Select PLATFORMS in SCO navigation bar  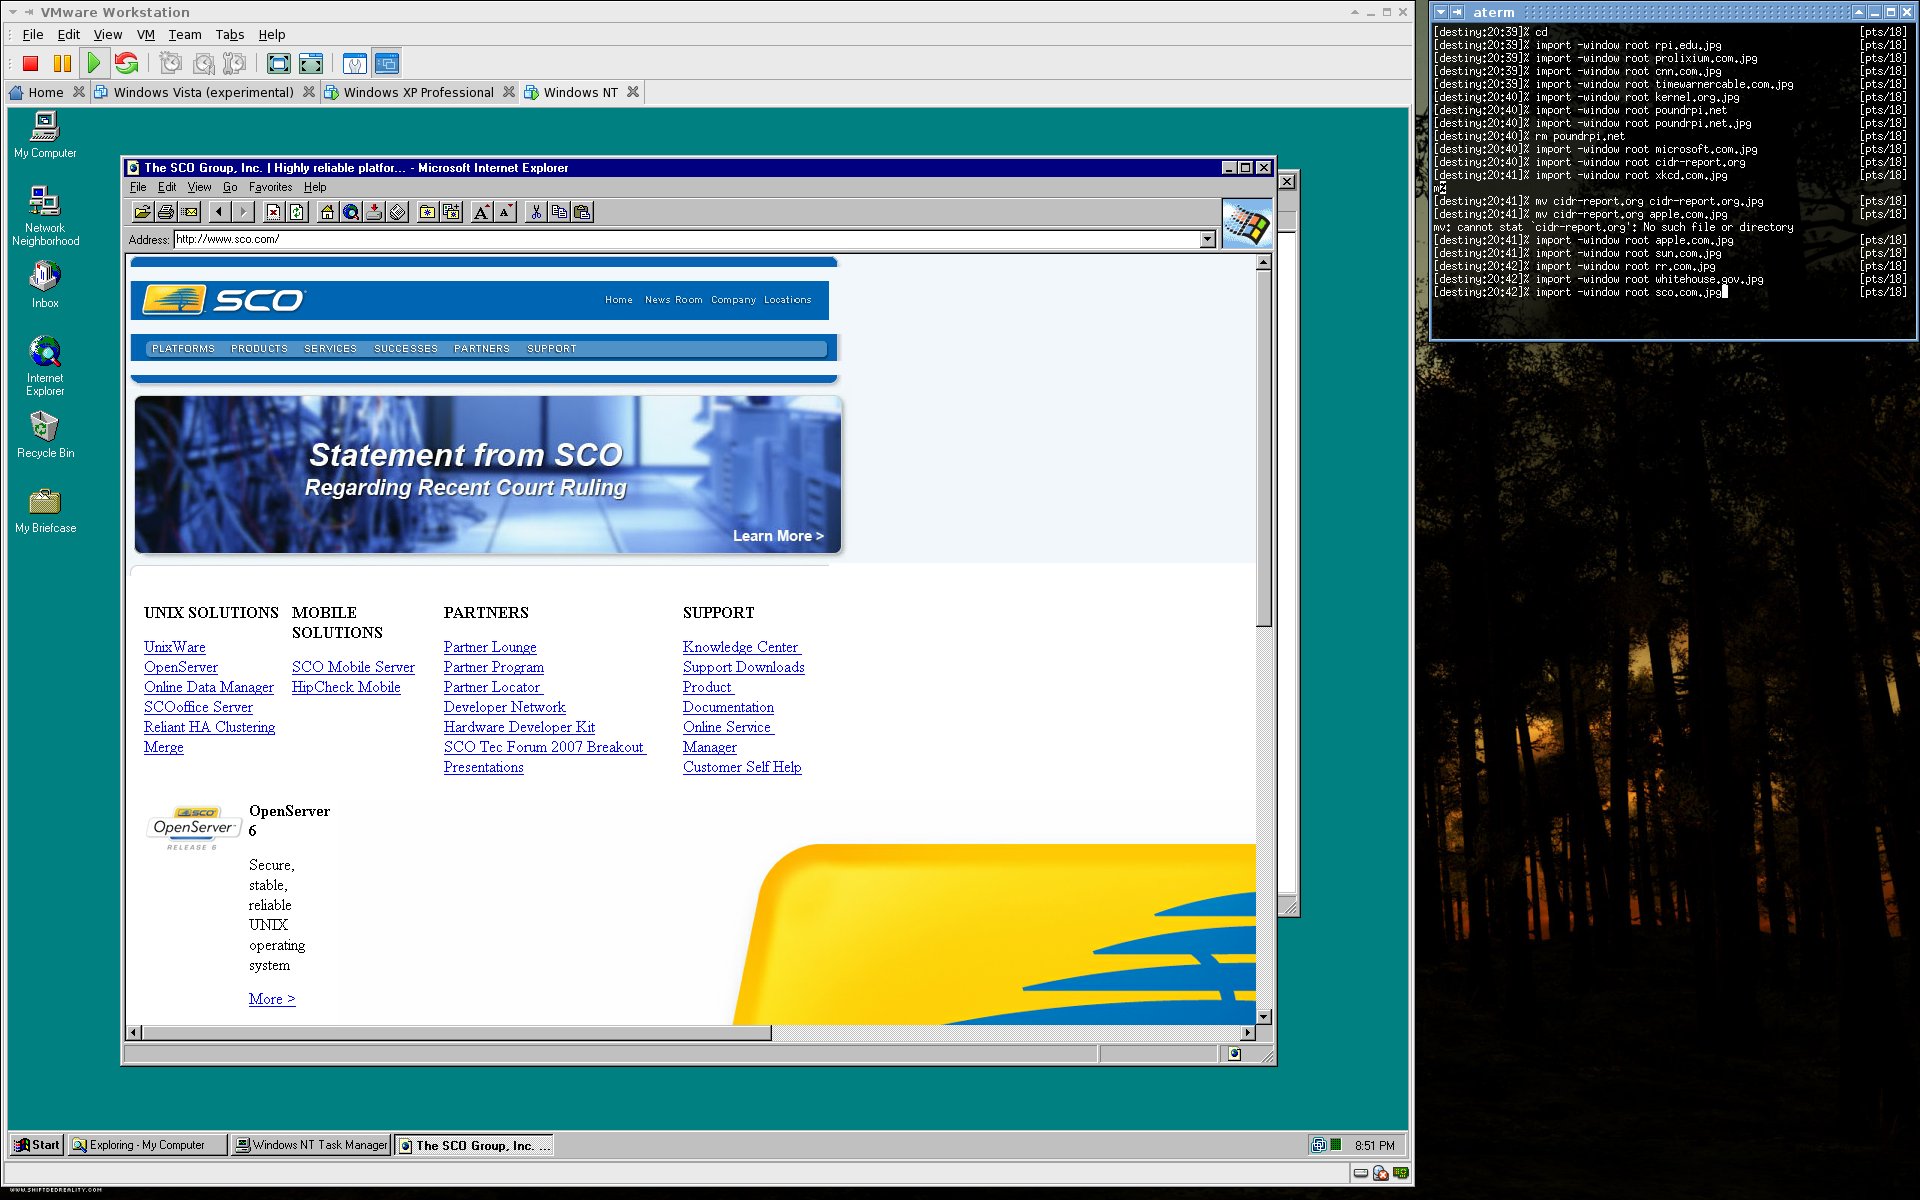(183, 349)
